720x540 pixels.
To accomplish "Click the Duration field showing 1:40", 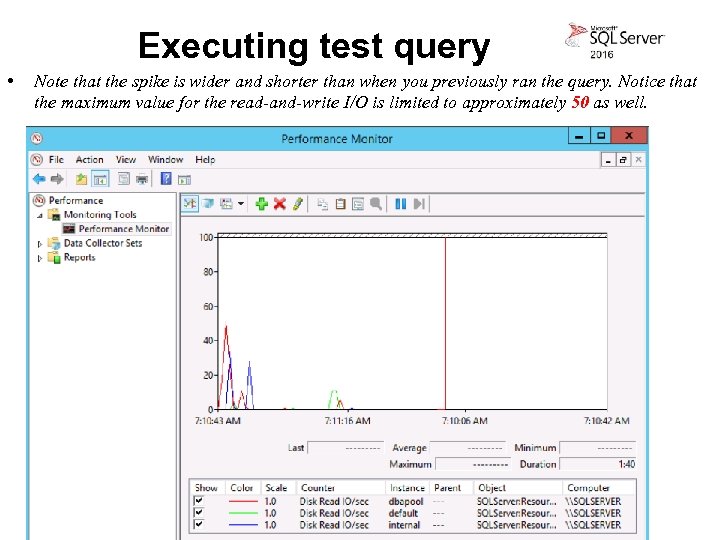I will (x=598, y=464).
